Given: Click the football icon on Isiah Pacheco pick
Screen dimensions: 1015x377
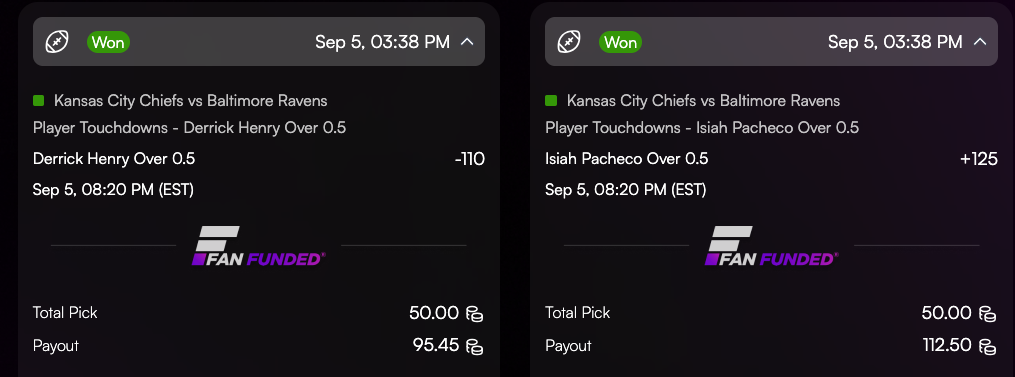Looking at the screenshot, I should coord(569,42).
